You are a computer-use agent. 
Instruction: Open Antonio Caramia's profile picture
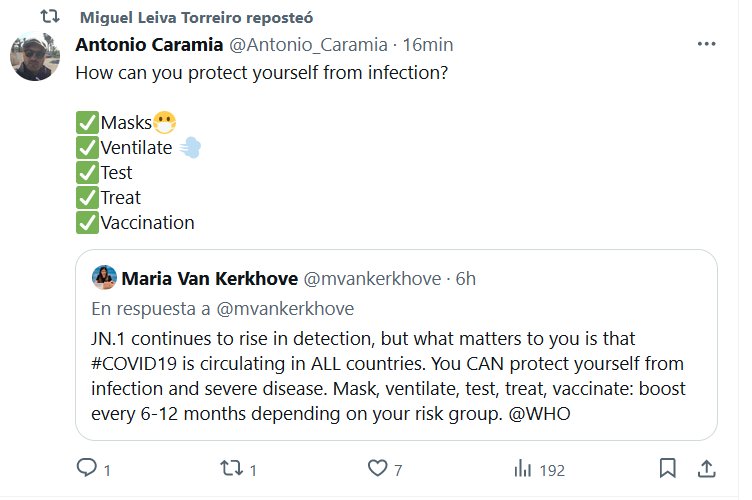click(35, 56)
